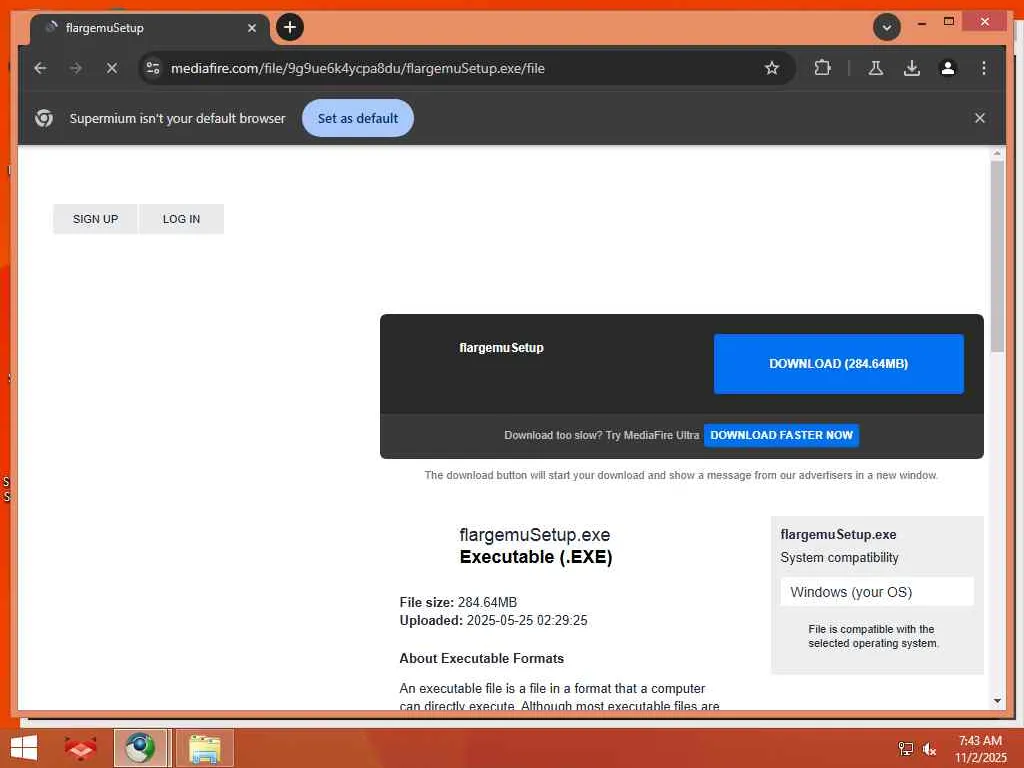Image resolution: width=1024 pixels, height=768 pixels.
Task: Click the scrollbar up arrow
Action: [997, 153]
